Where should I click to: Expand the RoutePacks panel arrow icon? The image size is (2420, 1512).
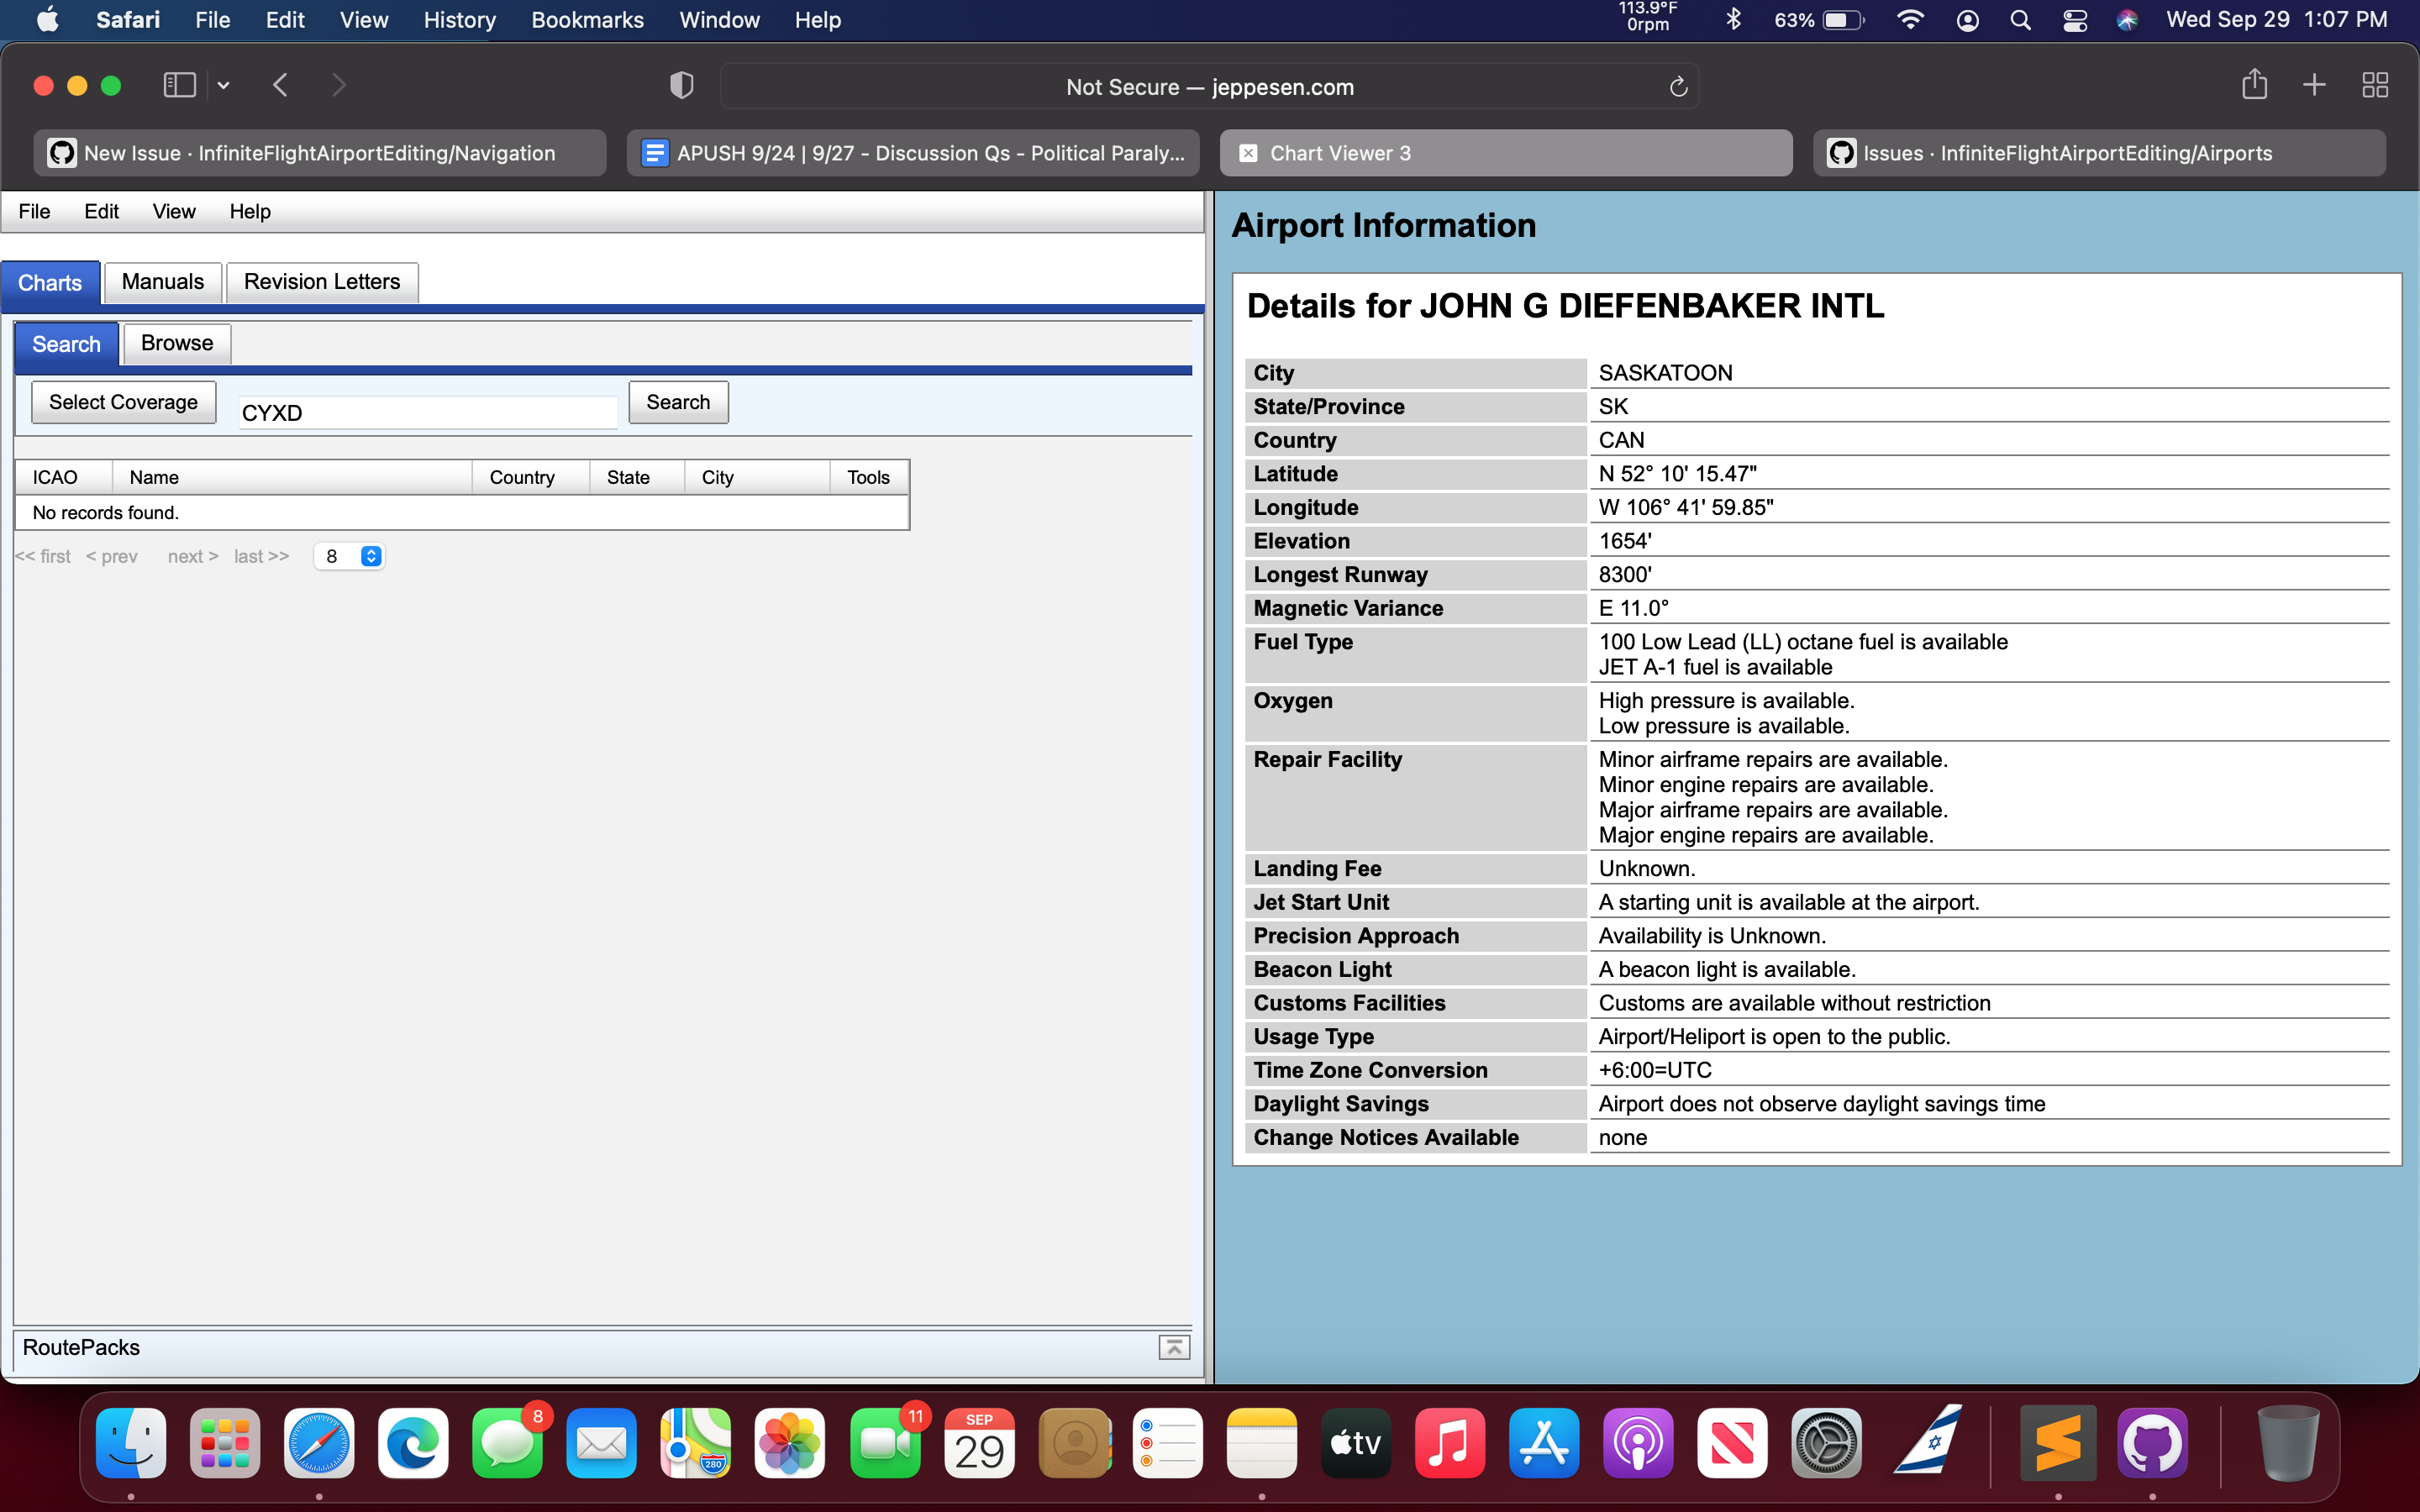[x=1174, y=1347]
